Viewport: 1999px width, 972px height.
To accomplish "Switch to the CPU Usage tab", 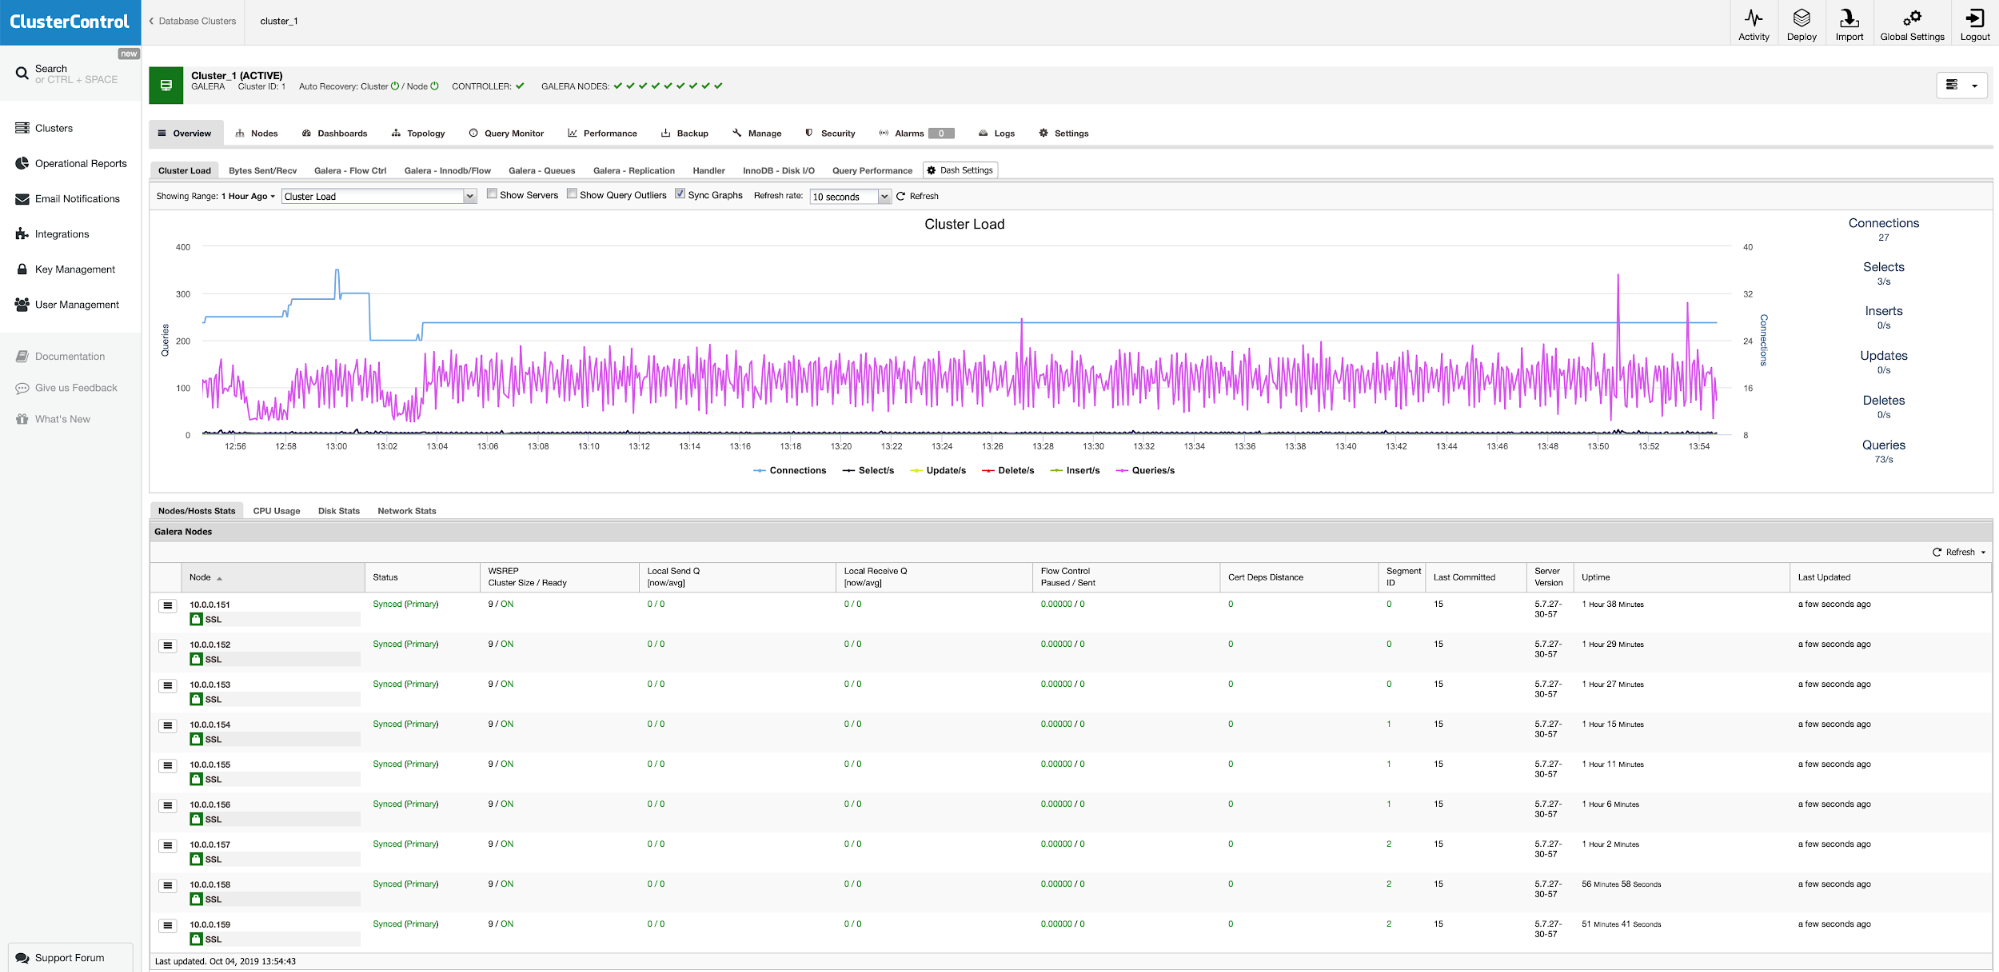I will (276, 511).
